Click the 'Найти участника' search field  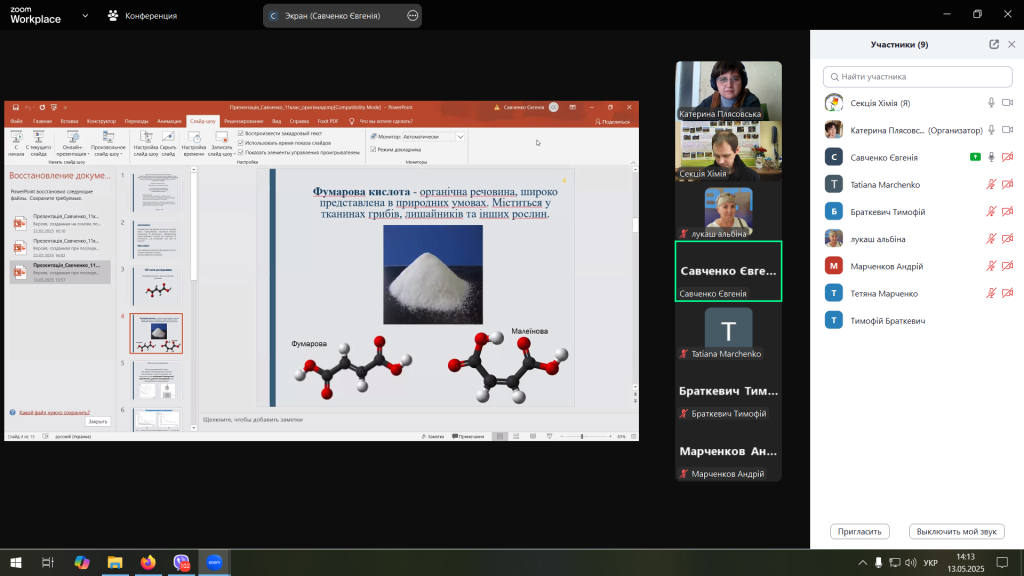pos(916,76)
